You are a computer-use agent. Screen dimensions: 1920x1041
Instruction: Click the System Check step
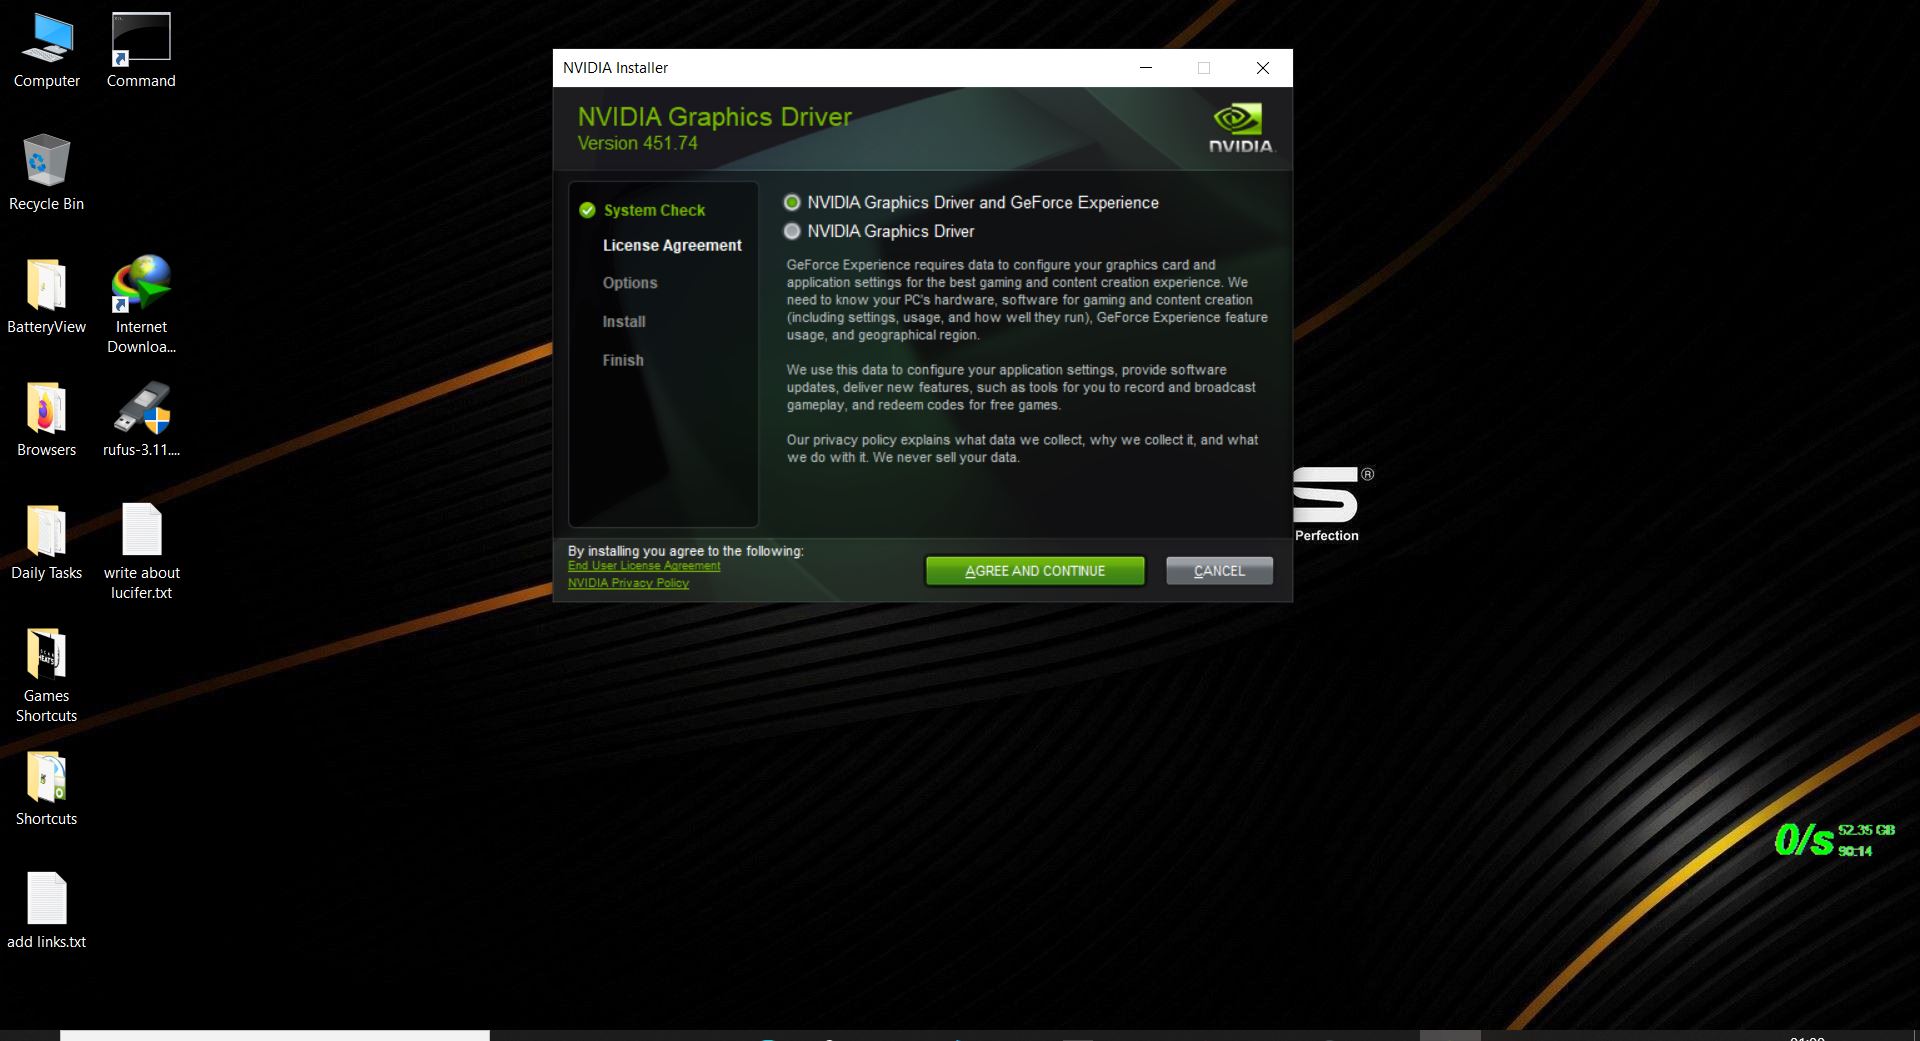(654, 210)
